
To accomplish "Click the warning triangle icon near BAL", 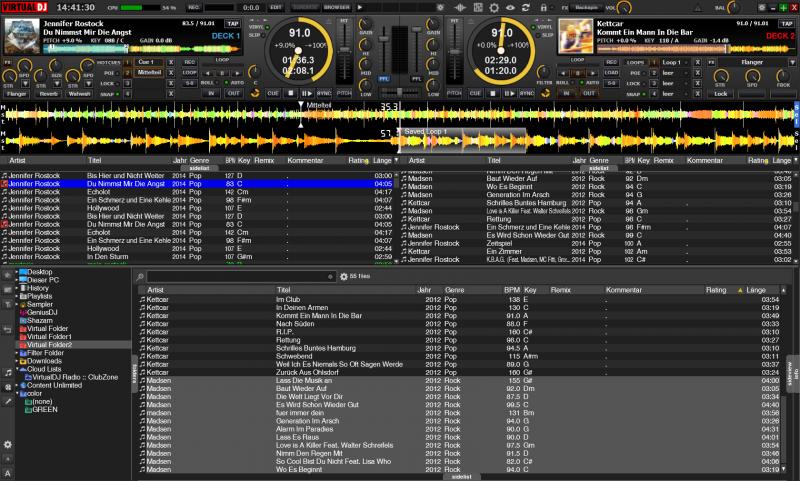I will point(698,8).
